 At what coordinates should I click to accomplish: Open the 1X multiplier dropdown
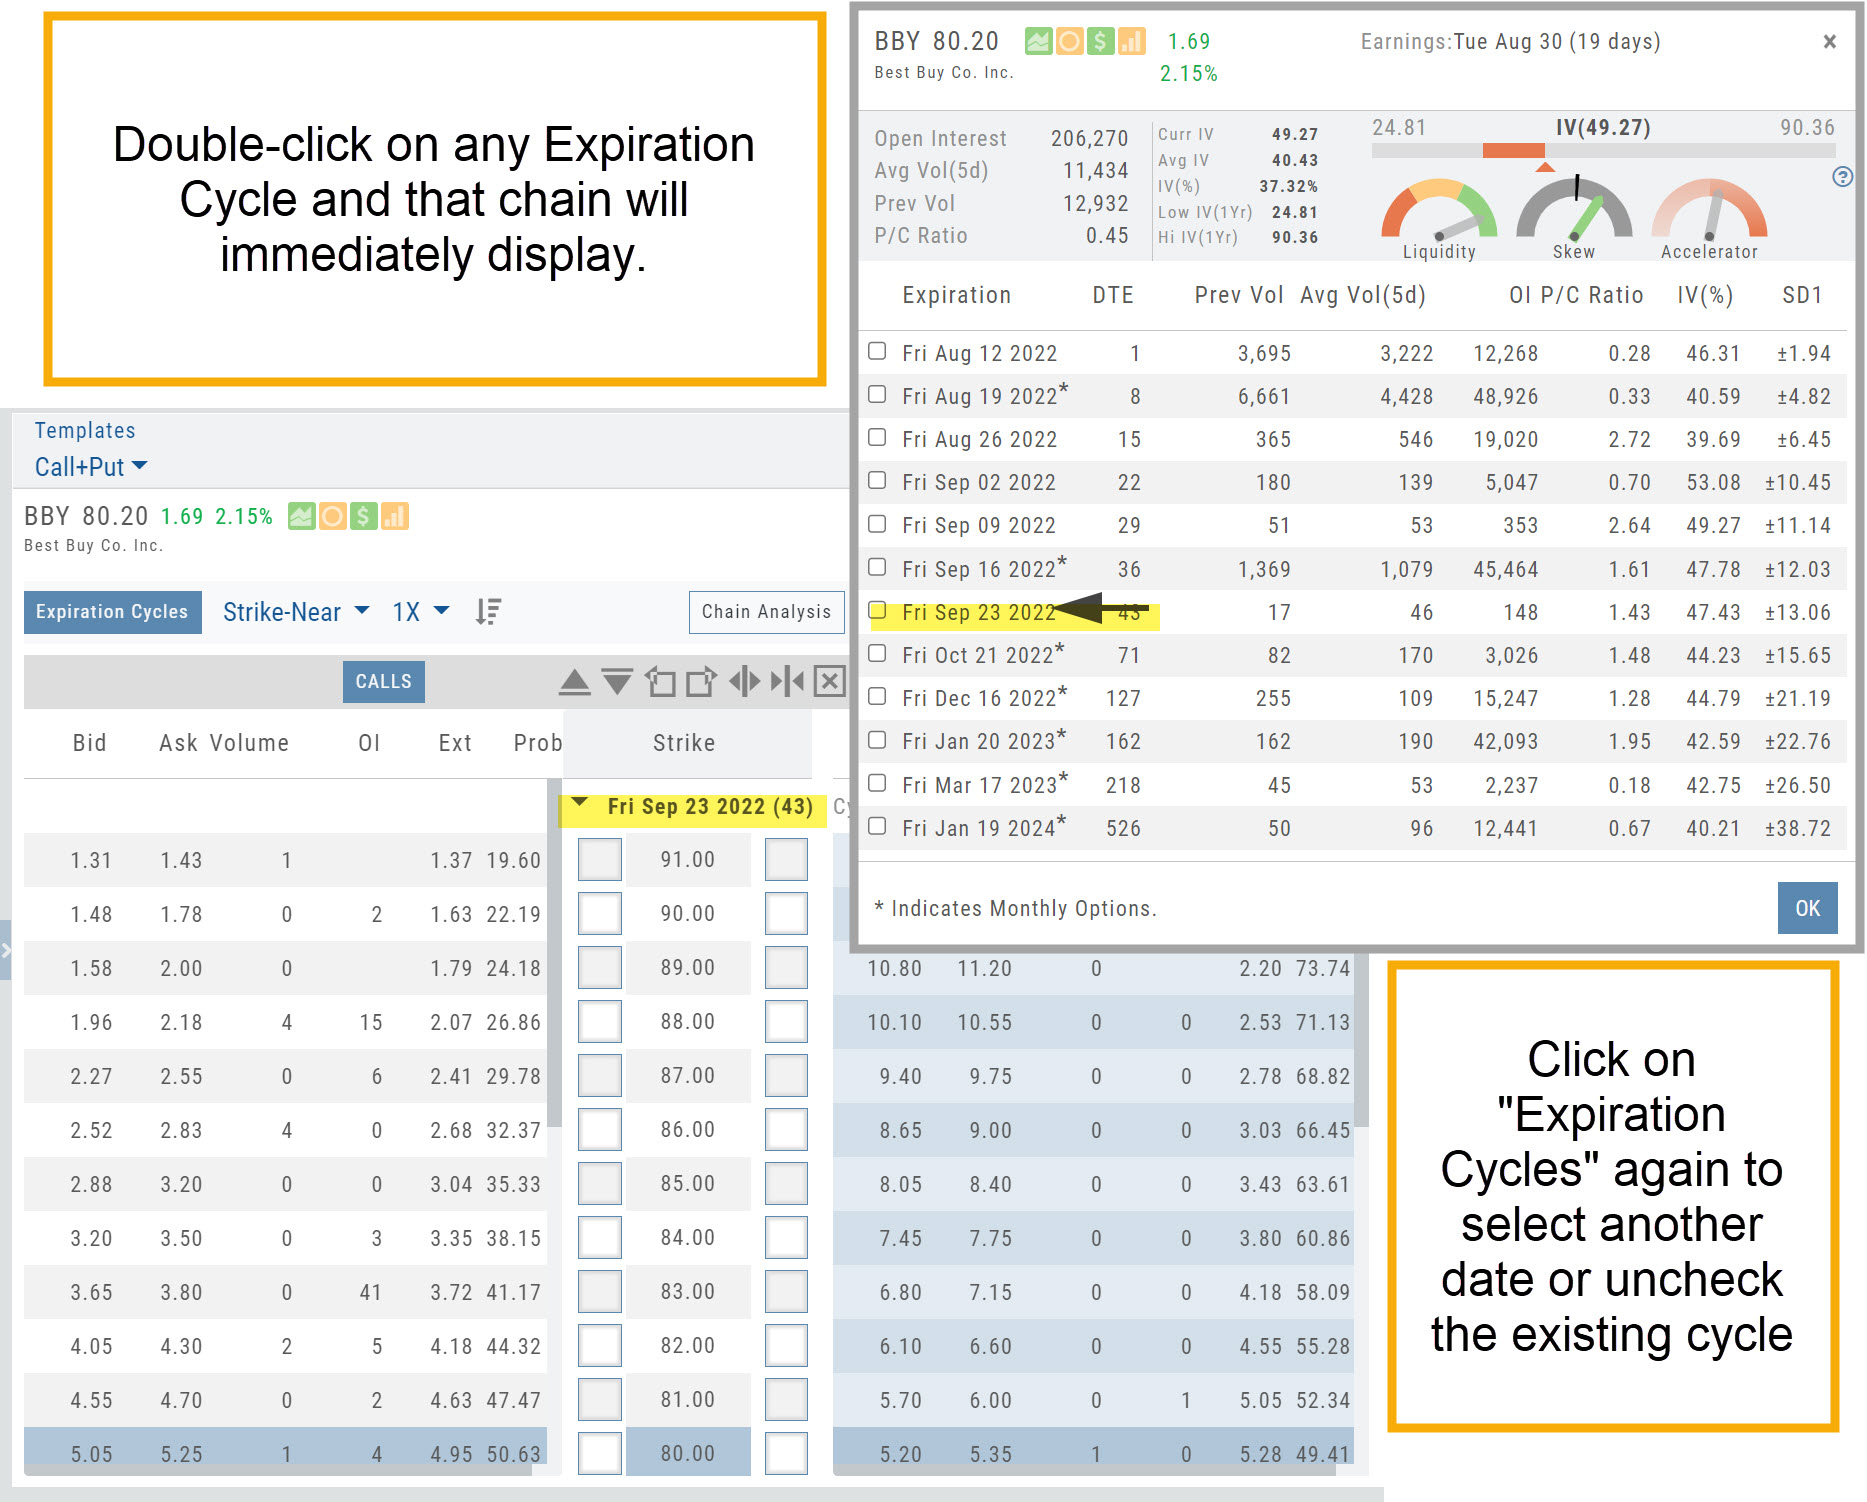(x=420, y=612)
